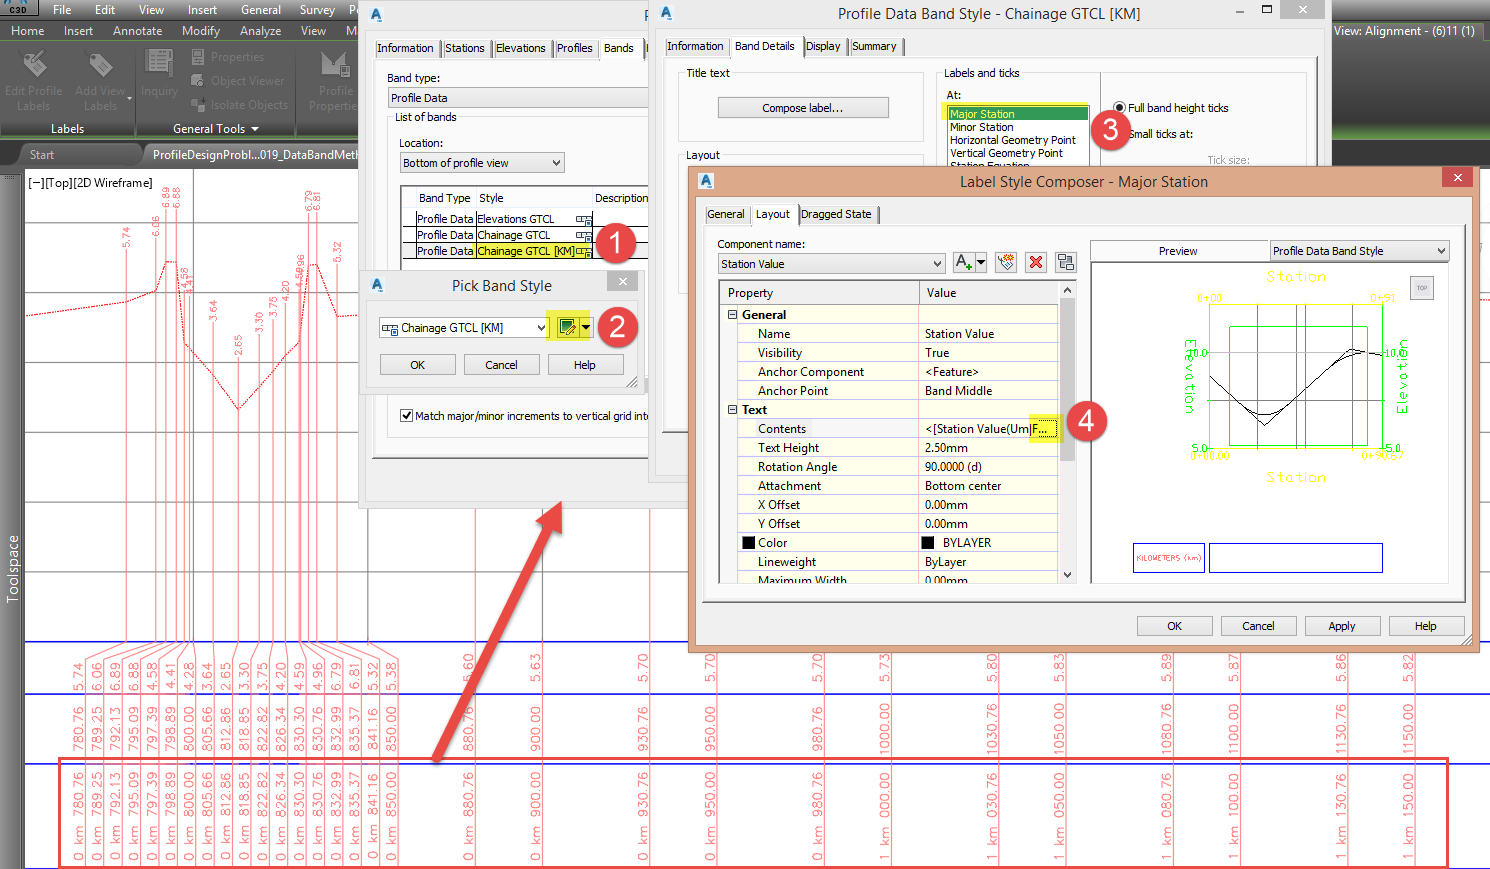Apply changes in Label Style Composer

(x=1342, y=625)
